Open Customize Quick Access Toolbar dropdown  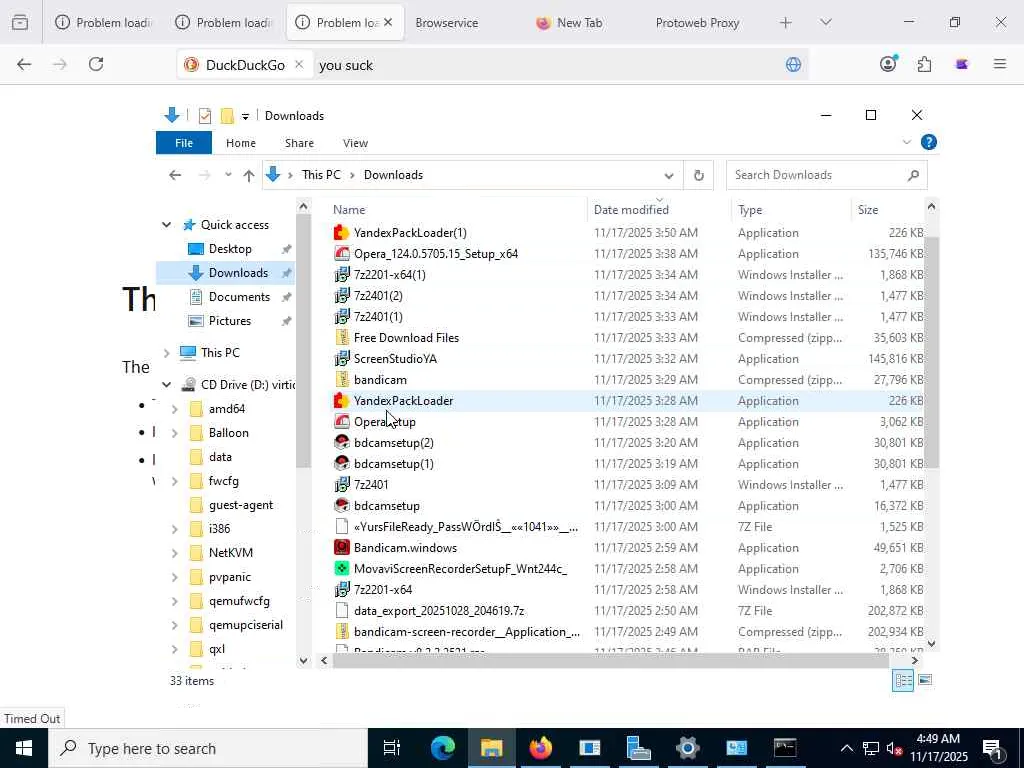pyautogui.click(x=246, y=116)
